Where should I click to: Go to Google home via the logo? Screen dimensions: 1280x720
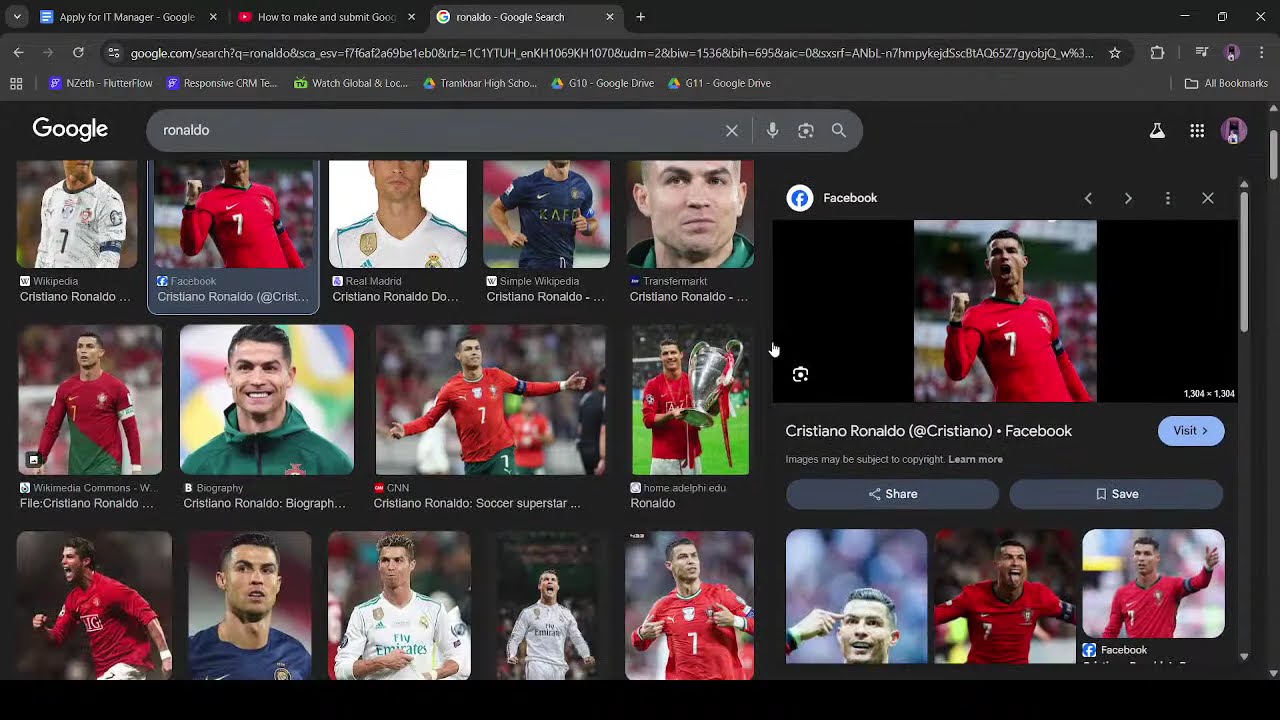tap(70, 129)
